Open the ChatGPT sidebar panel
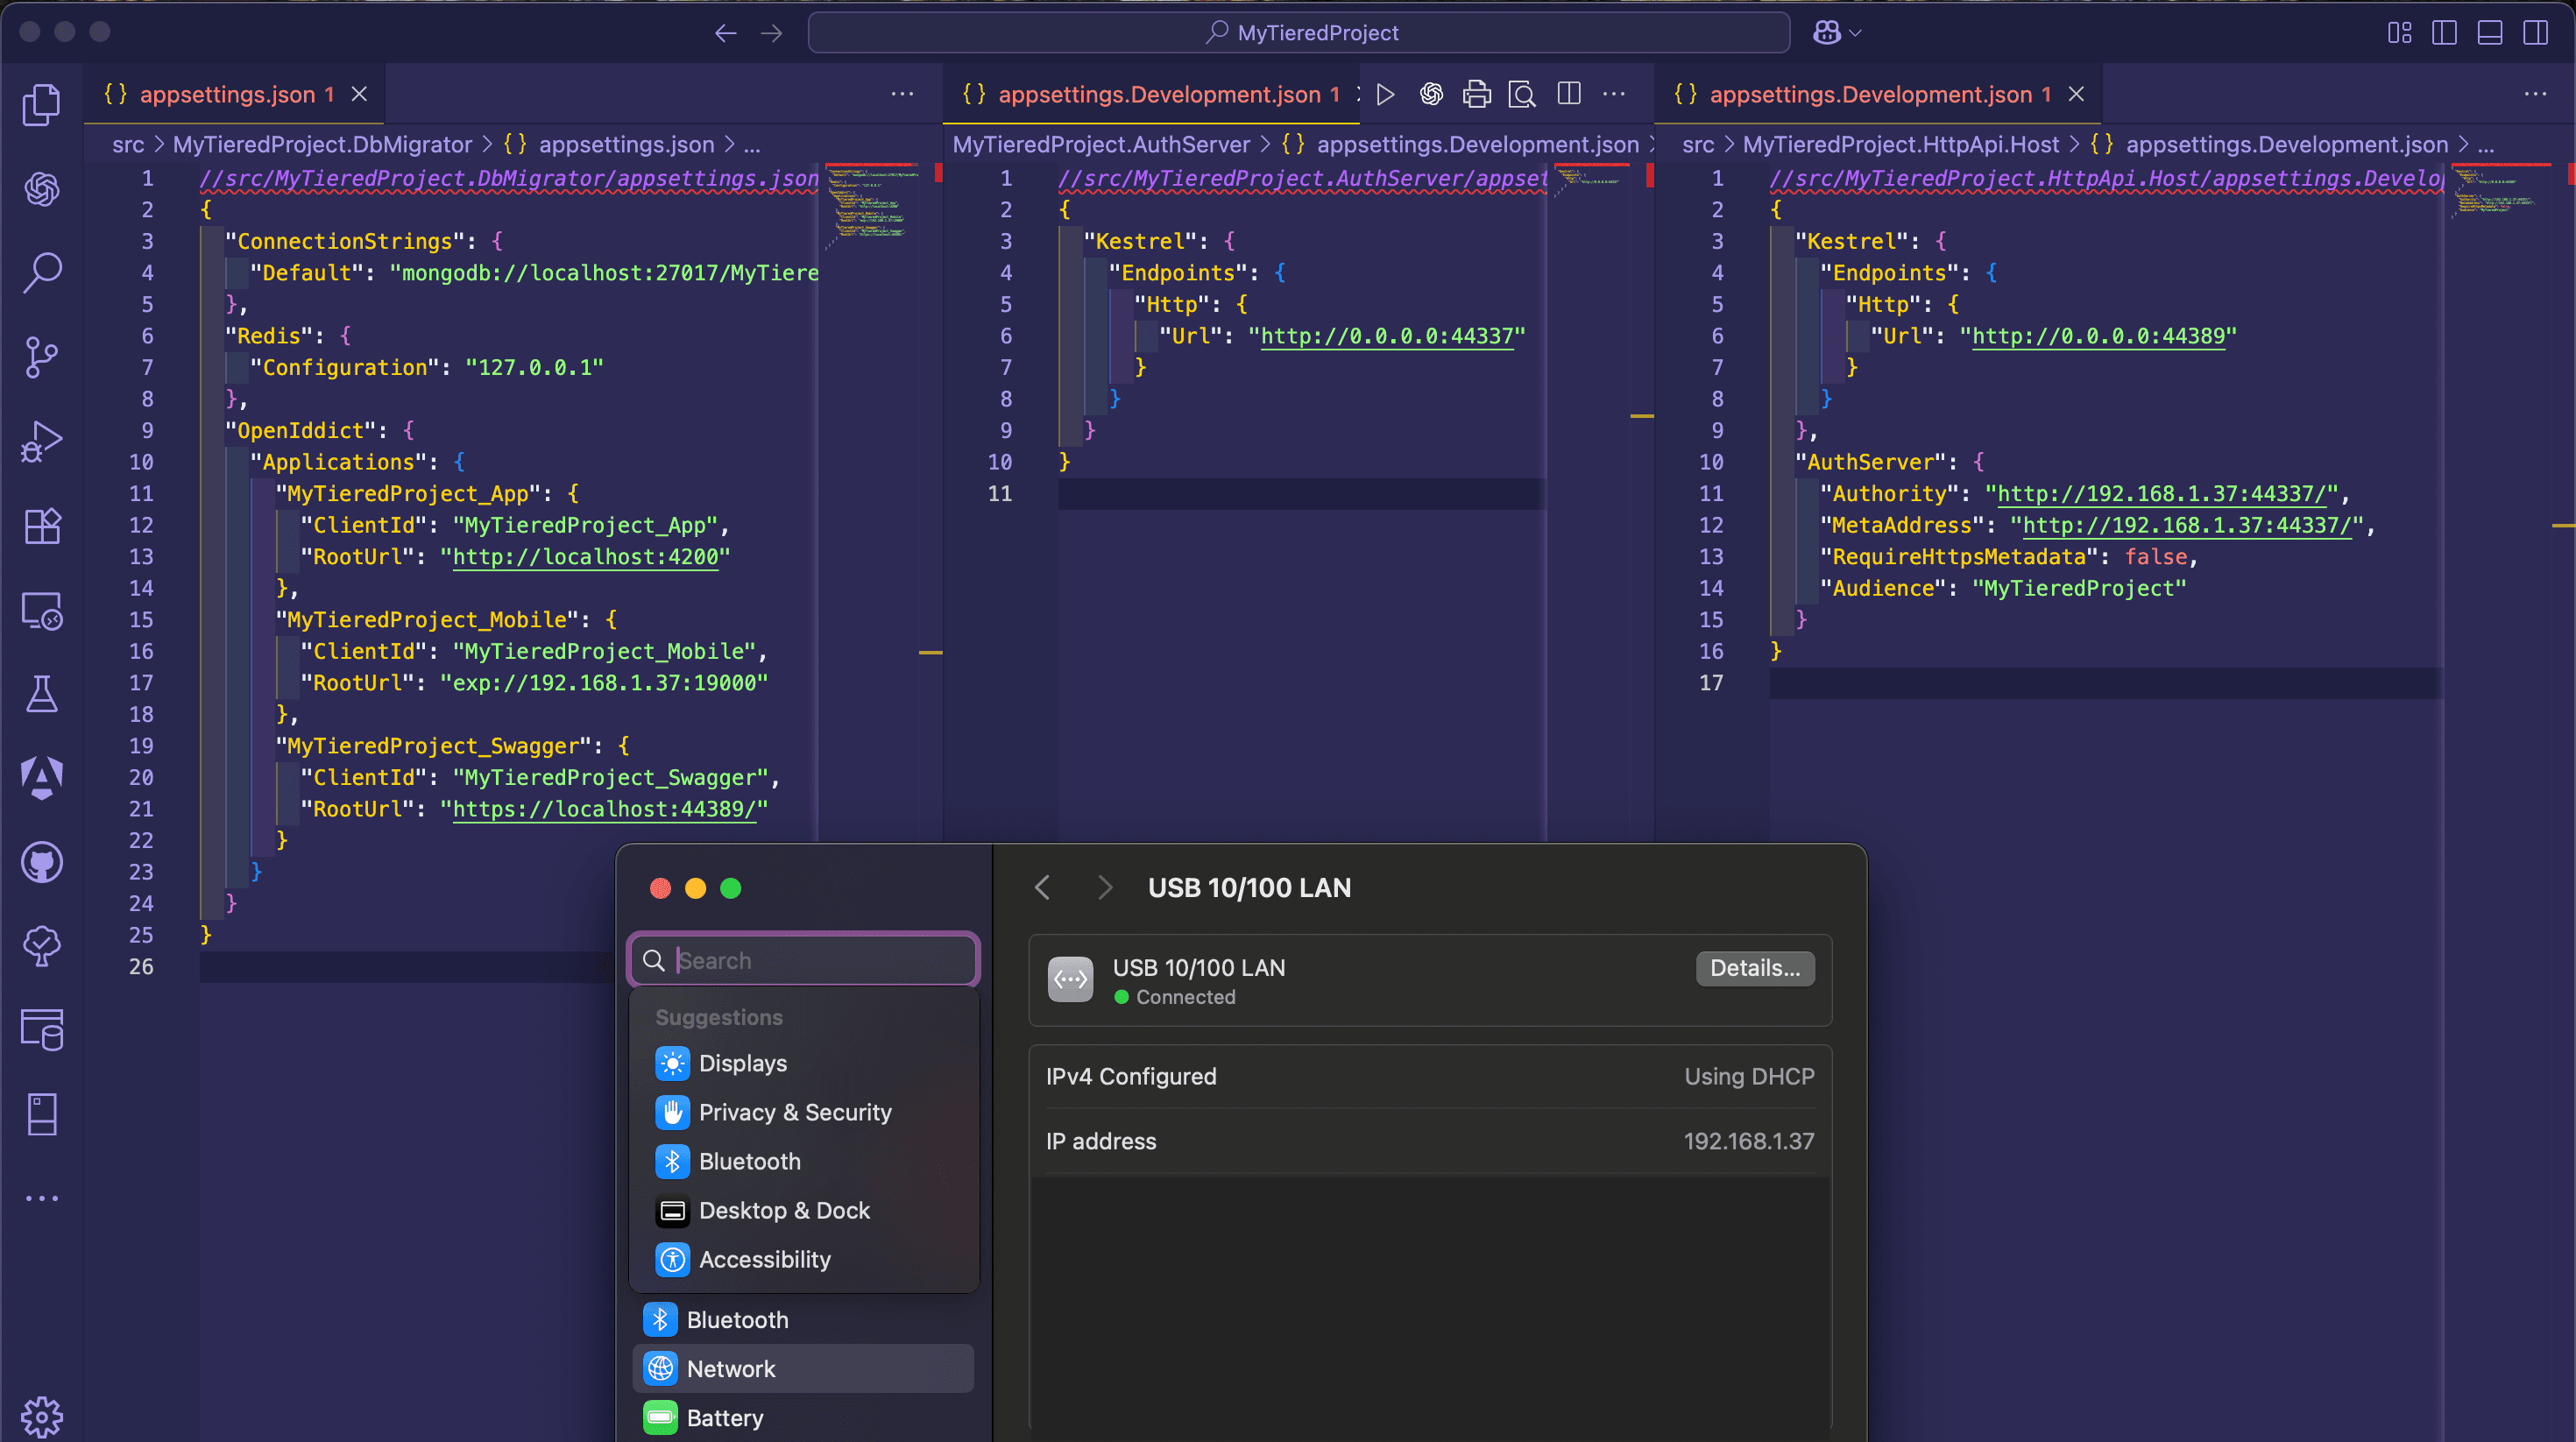This screenshot has width=2576, height=1442. click(42, 190)
